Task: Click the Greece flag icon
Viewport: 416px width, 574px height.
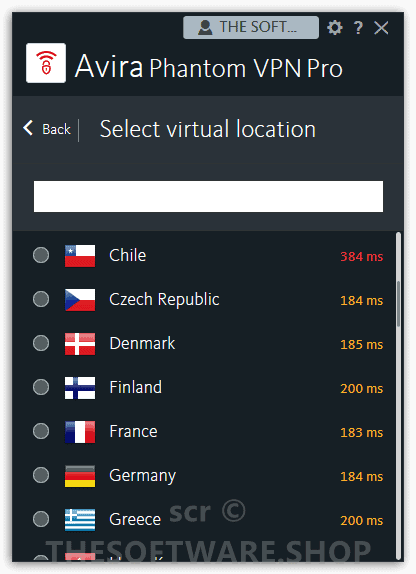Action: [80, 519]
